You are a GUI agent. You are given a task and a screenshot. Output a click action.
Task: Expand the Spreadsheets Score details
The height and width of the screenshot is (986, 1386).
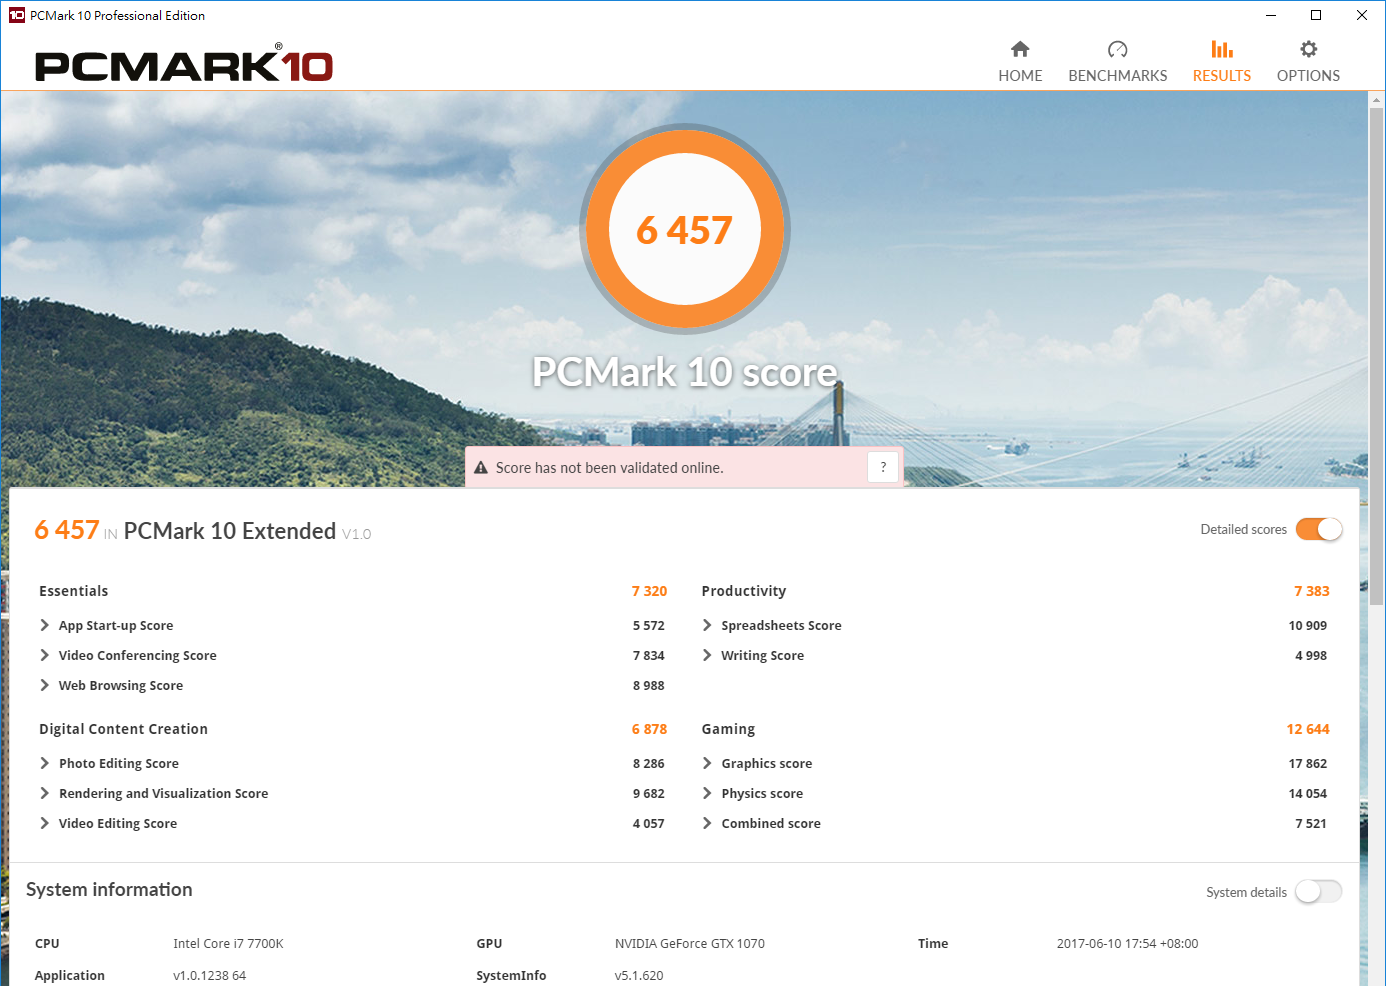pos(708,626)
